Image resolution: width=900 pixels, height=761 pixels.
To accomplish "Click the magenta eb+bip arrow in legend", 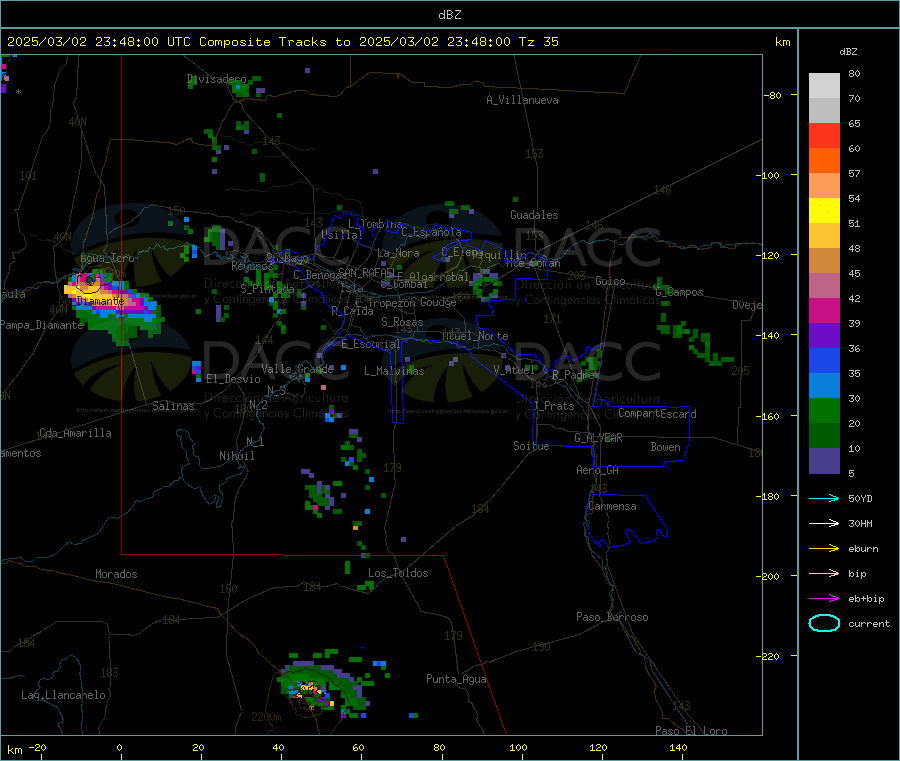I will (824, 599).
